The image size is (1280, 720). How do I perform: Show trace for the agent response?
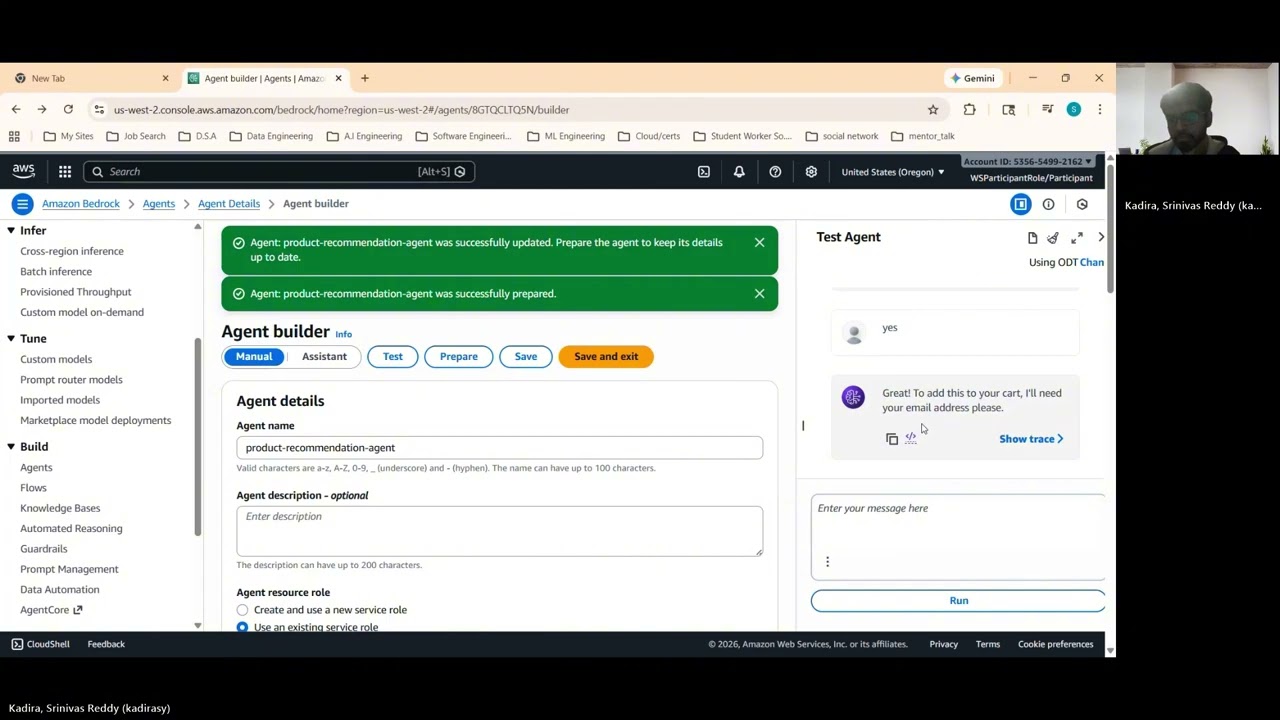tap(1031, 439)
